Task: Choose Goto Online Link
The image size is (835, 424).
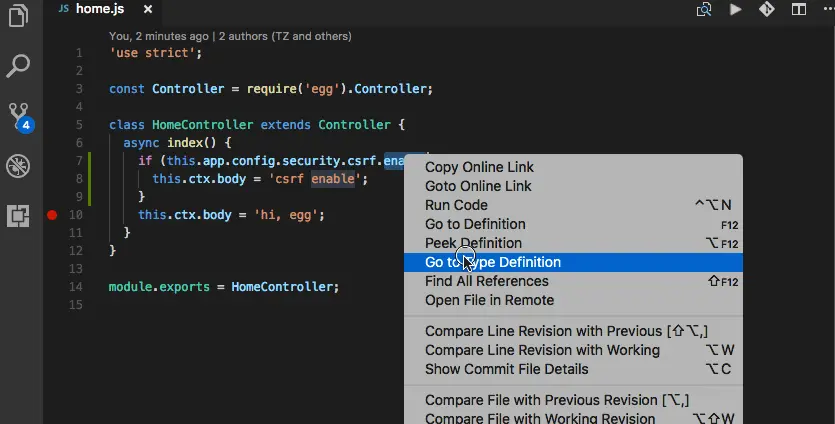Action: (x=573, y=186)
